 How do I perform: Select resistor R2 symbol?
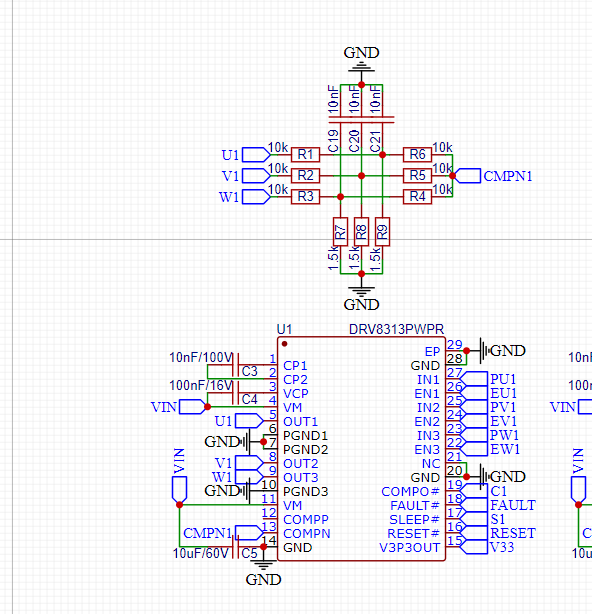[305, 175]
